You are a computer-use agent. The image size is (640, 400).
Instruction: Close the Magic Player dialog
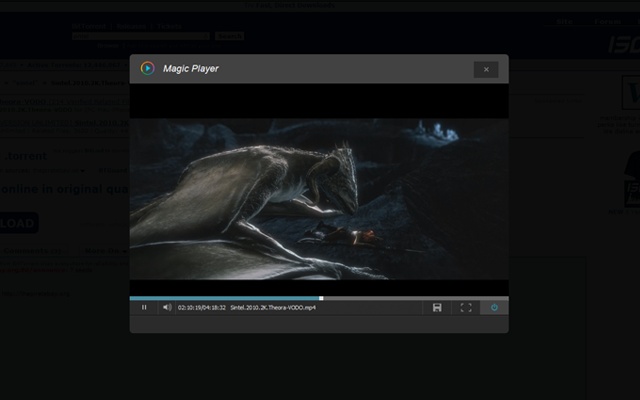pyautogui.click(x=486, y=69)
